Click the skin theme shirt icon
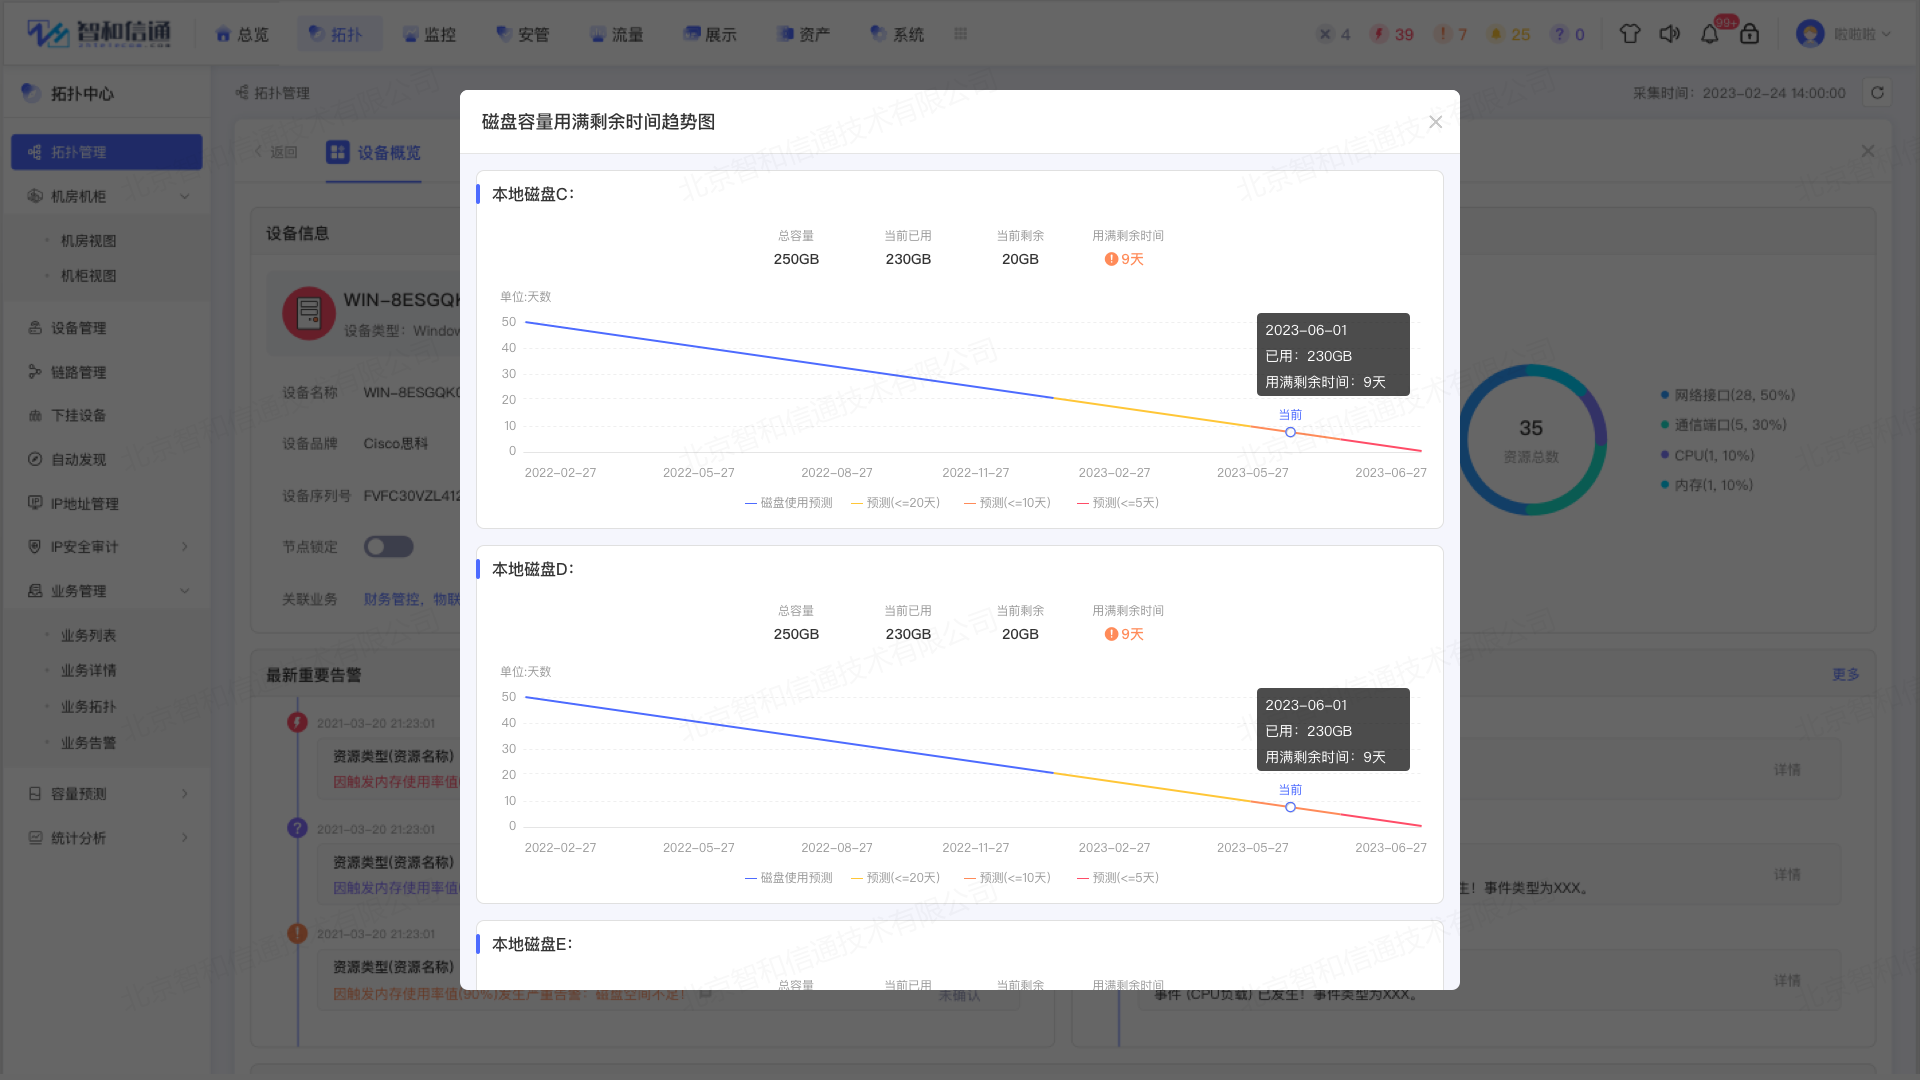 tap(1630, 34)
